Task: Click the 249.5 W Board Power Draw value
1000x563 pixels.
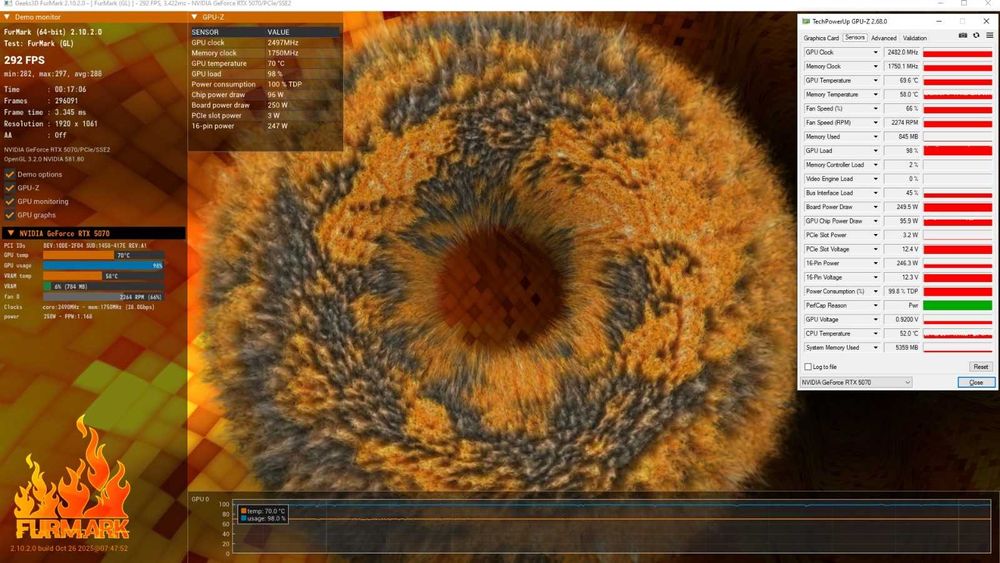Action: [902, 207]
